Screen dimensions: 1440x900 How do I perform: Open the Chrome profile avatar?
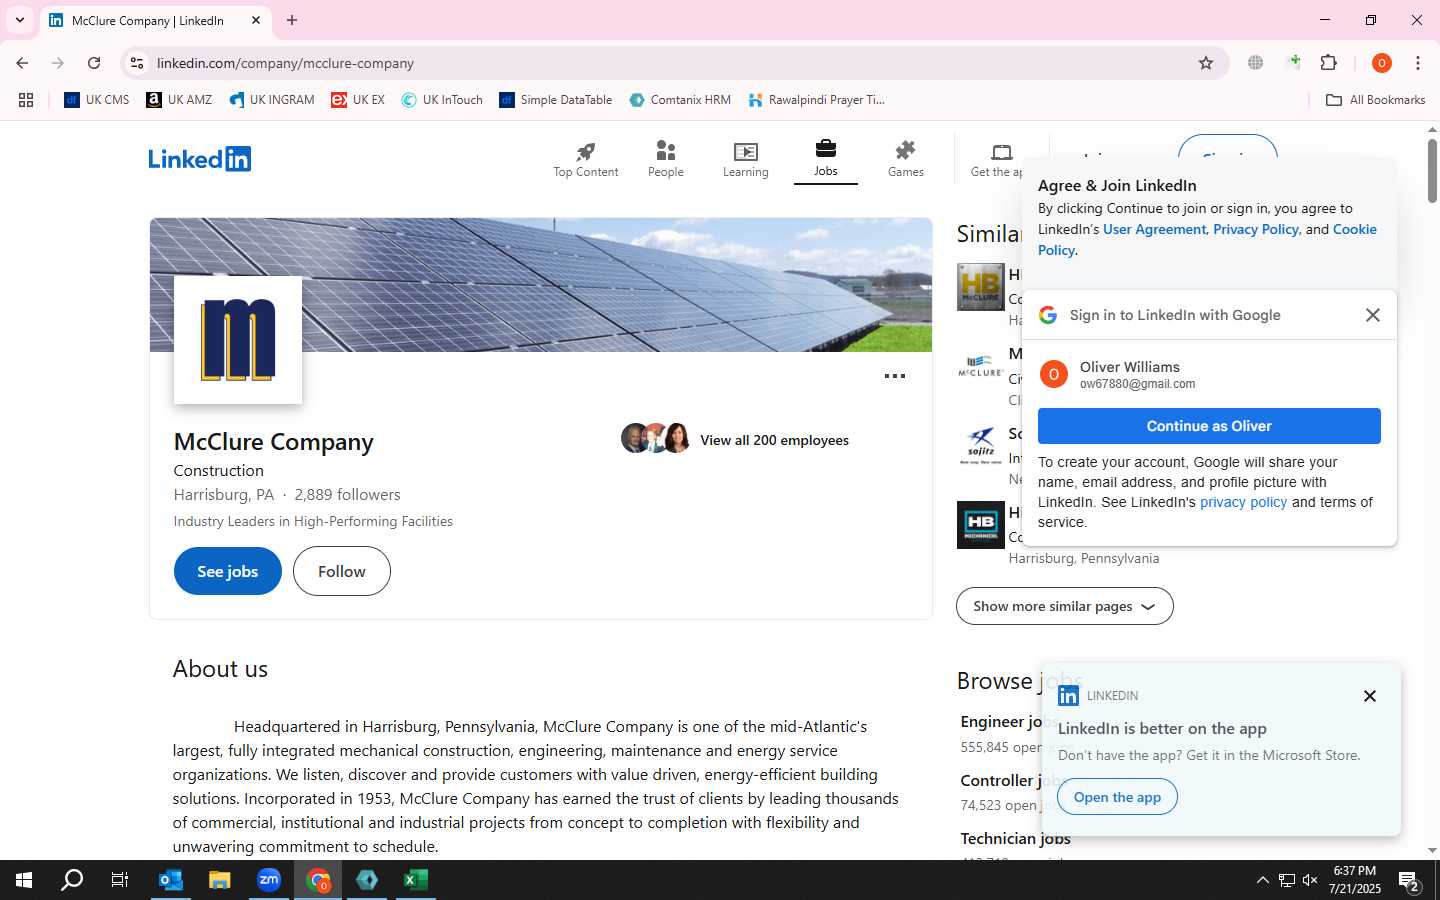pos(1382,63)
